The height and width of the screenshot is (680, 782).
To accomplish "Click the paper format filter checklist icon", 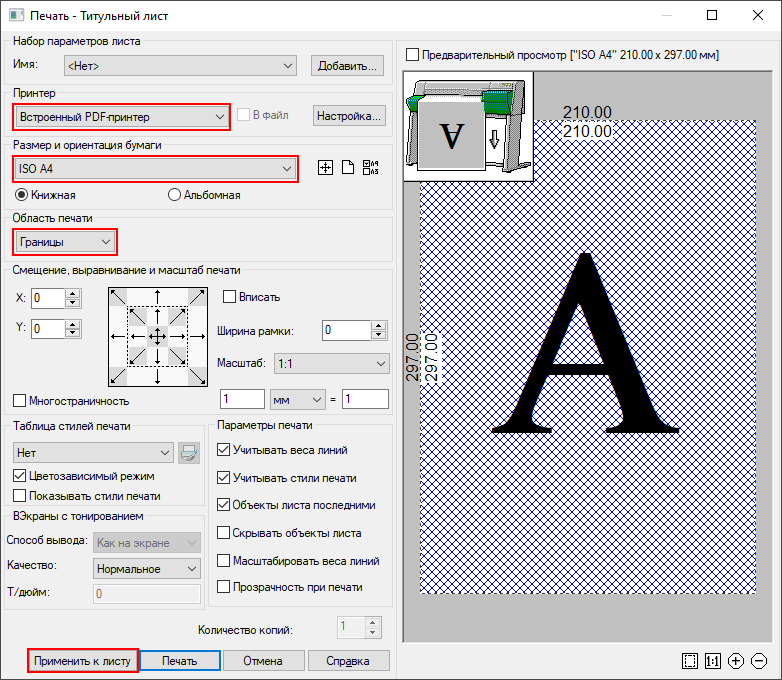I will (371, 168).
